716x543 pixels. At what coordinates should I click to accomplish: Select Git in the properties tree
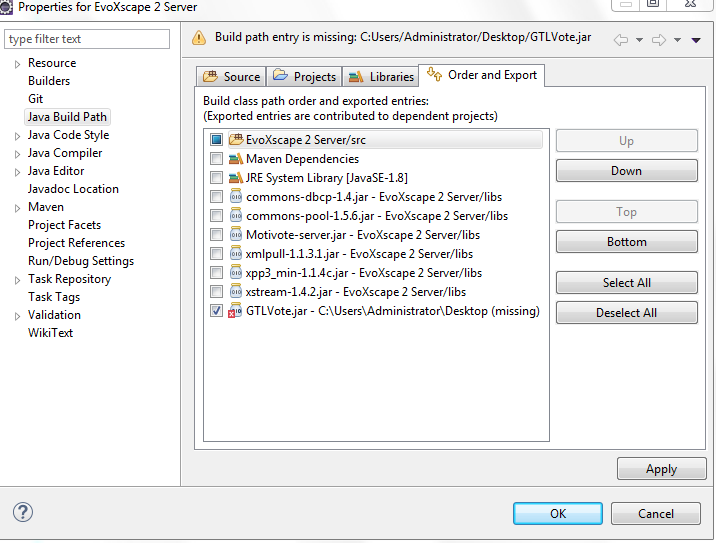(x=36, y=99)
